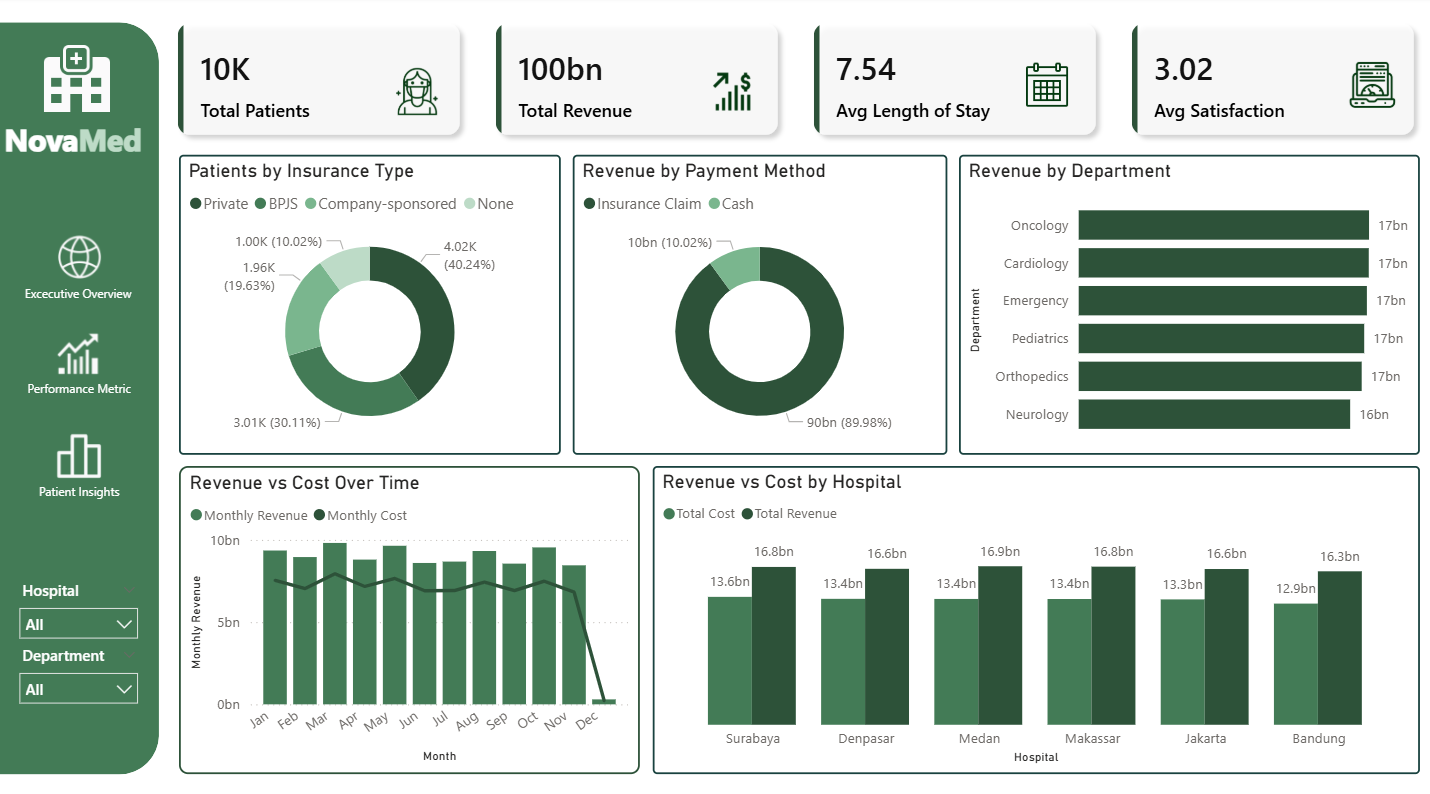Click the Revenue vs Cost by Hospital title
The image size is (1430, 794).
[x=783, y=481]
